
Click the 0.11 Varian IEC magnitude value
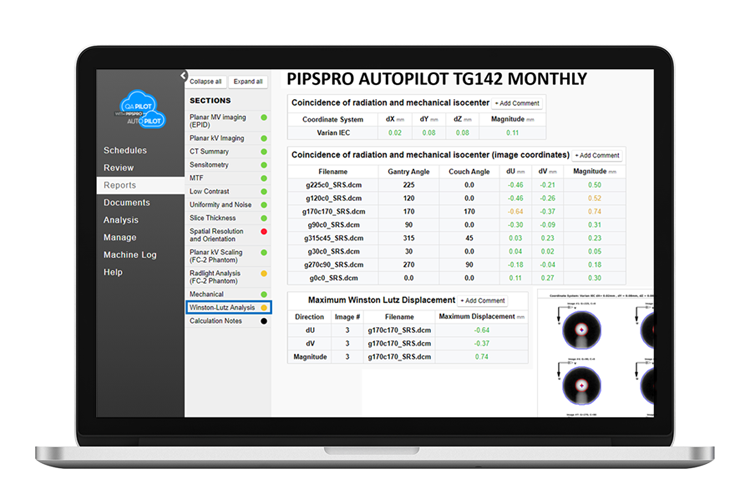coord(512,133)
